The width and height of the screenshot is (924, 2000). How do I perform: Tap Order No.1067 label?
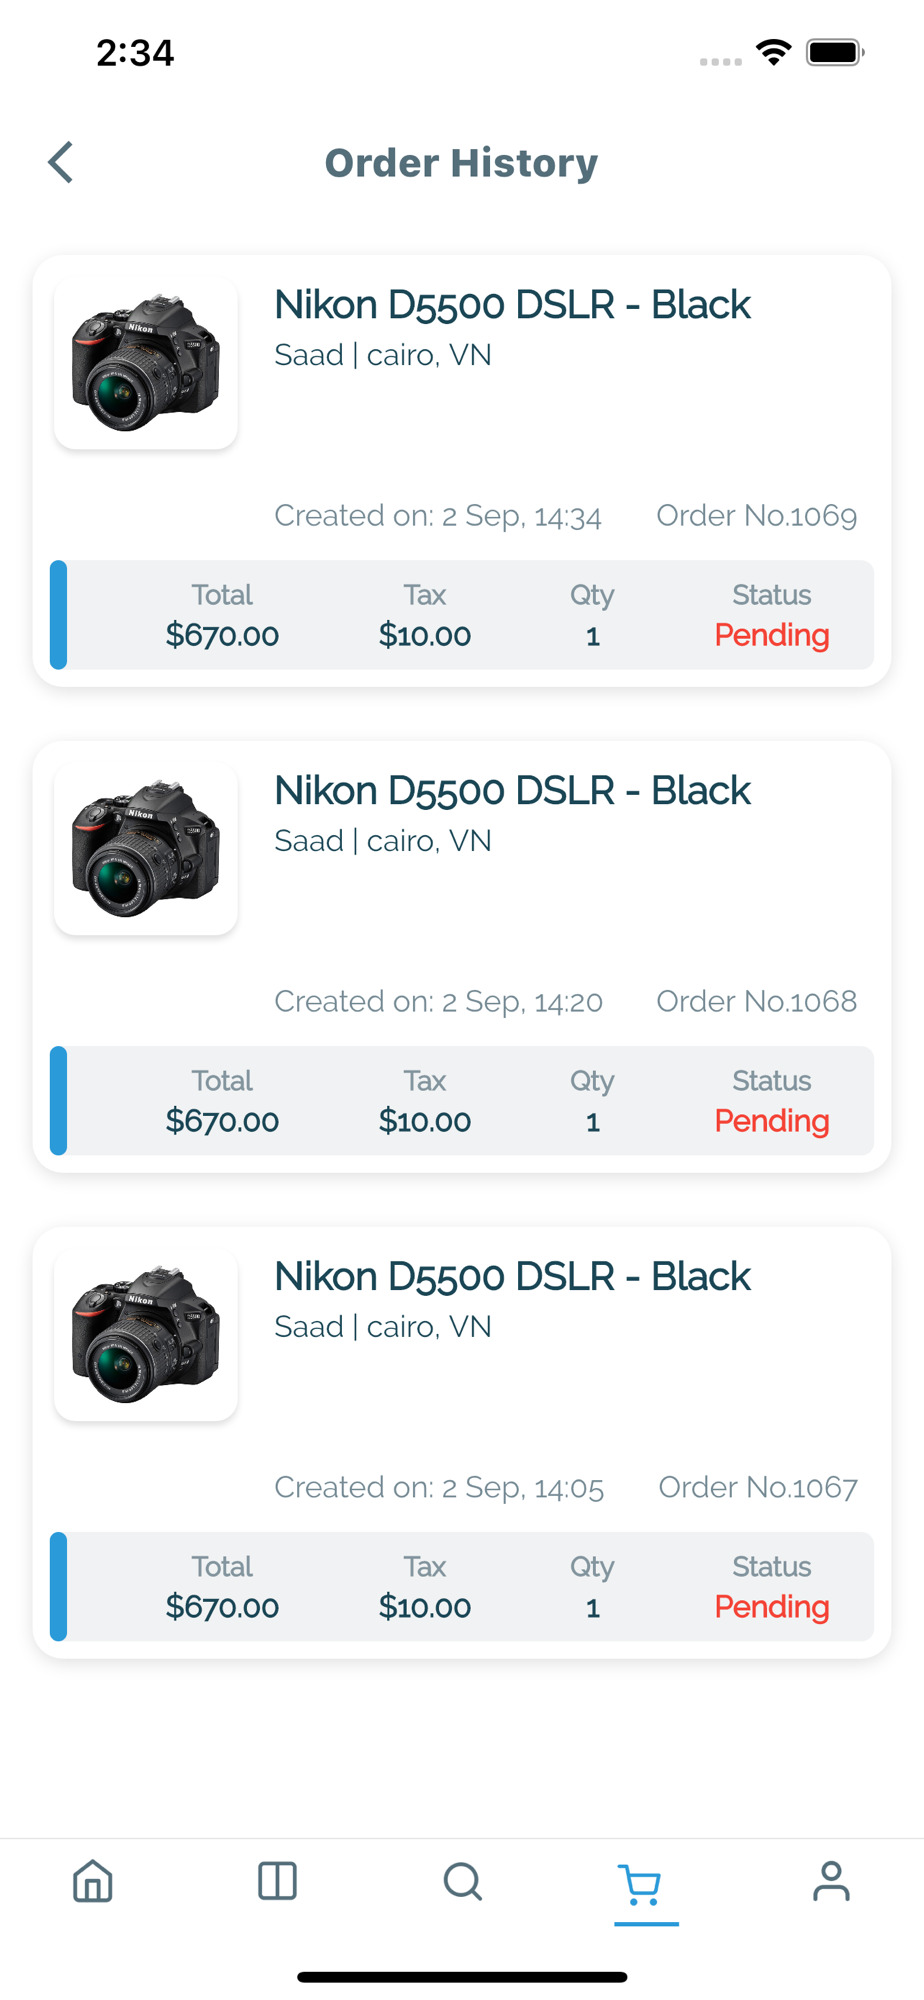tap(758, 1488)
